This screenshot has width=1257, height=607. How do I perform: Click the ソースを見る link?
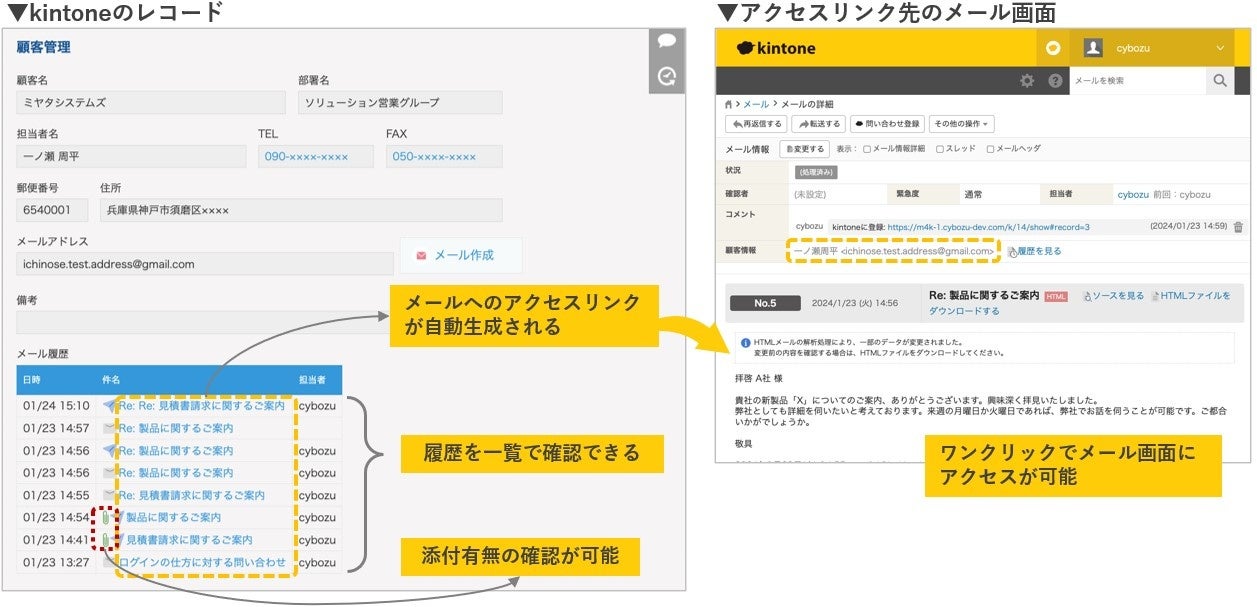(x=1117, y=296)
